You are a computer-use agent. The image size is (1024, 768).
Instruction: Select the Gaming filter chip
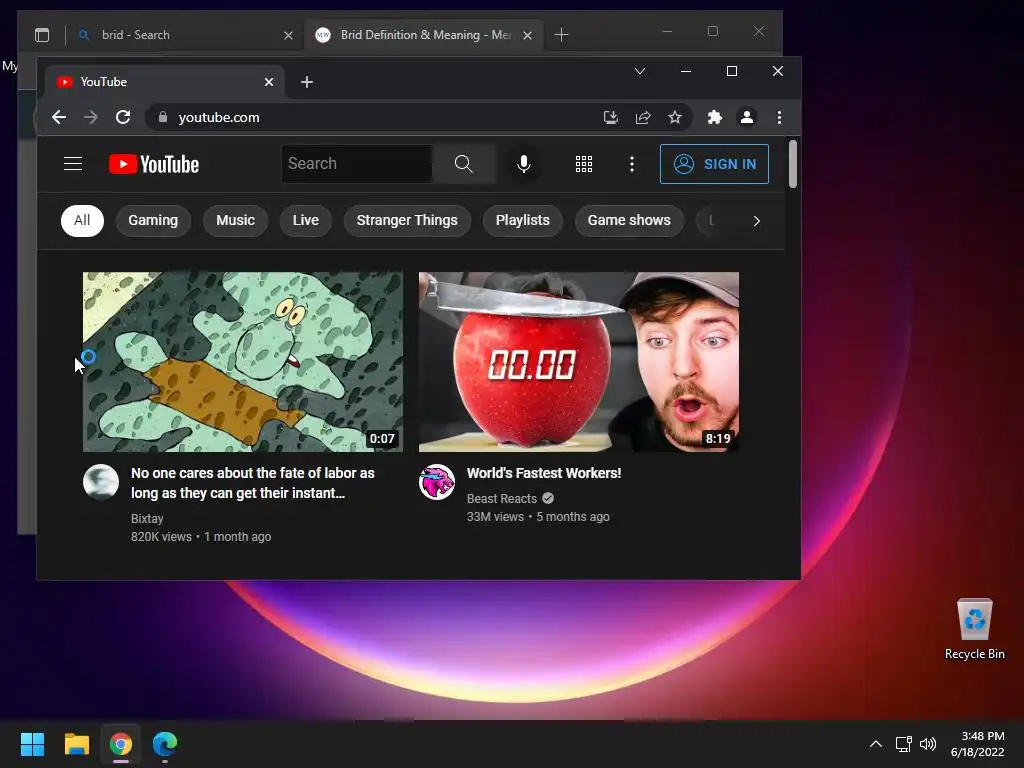tap(153, 221)
